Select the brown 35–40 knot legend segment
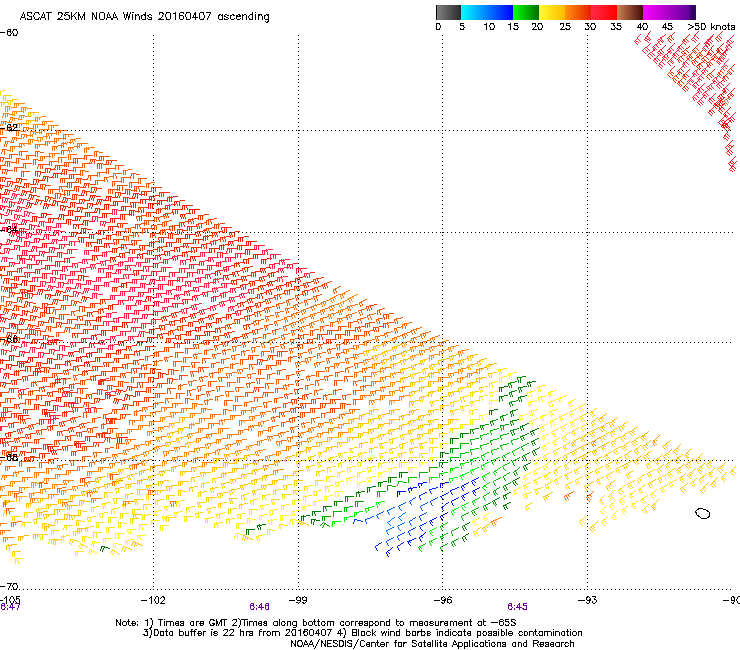This screenshot has width=740, height=650. pyautogui.click(x=630, y=12)
